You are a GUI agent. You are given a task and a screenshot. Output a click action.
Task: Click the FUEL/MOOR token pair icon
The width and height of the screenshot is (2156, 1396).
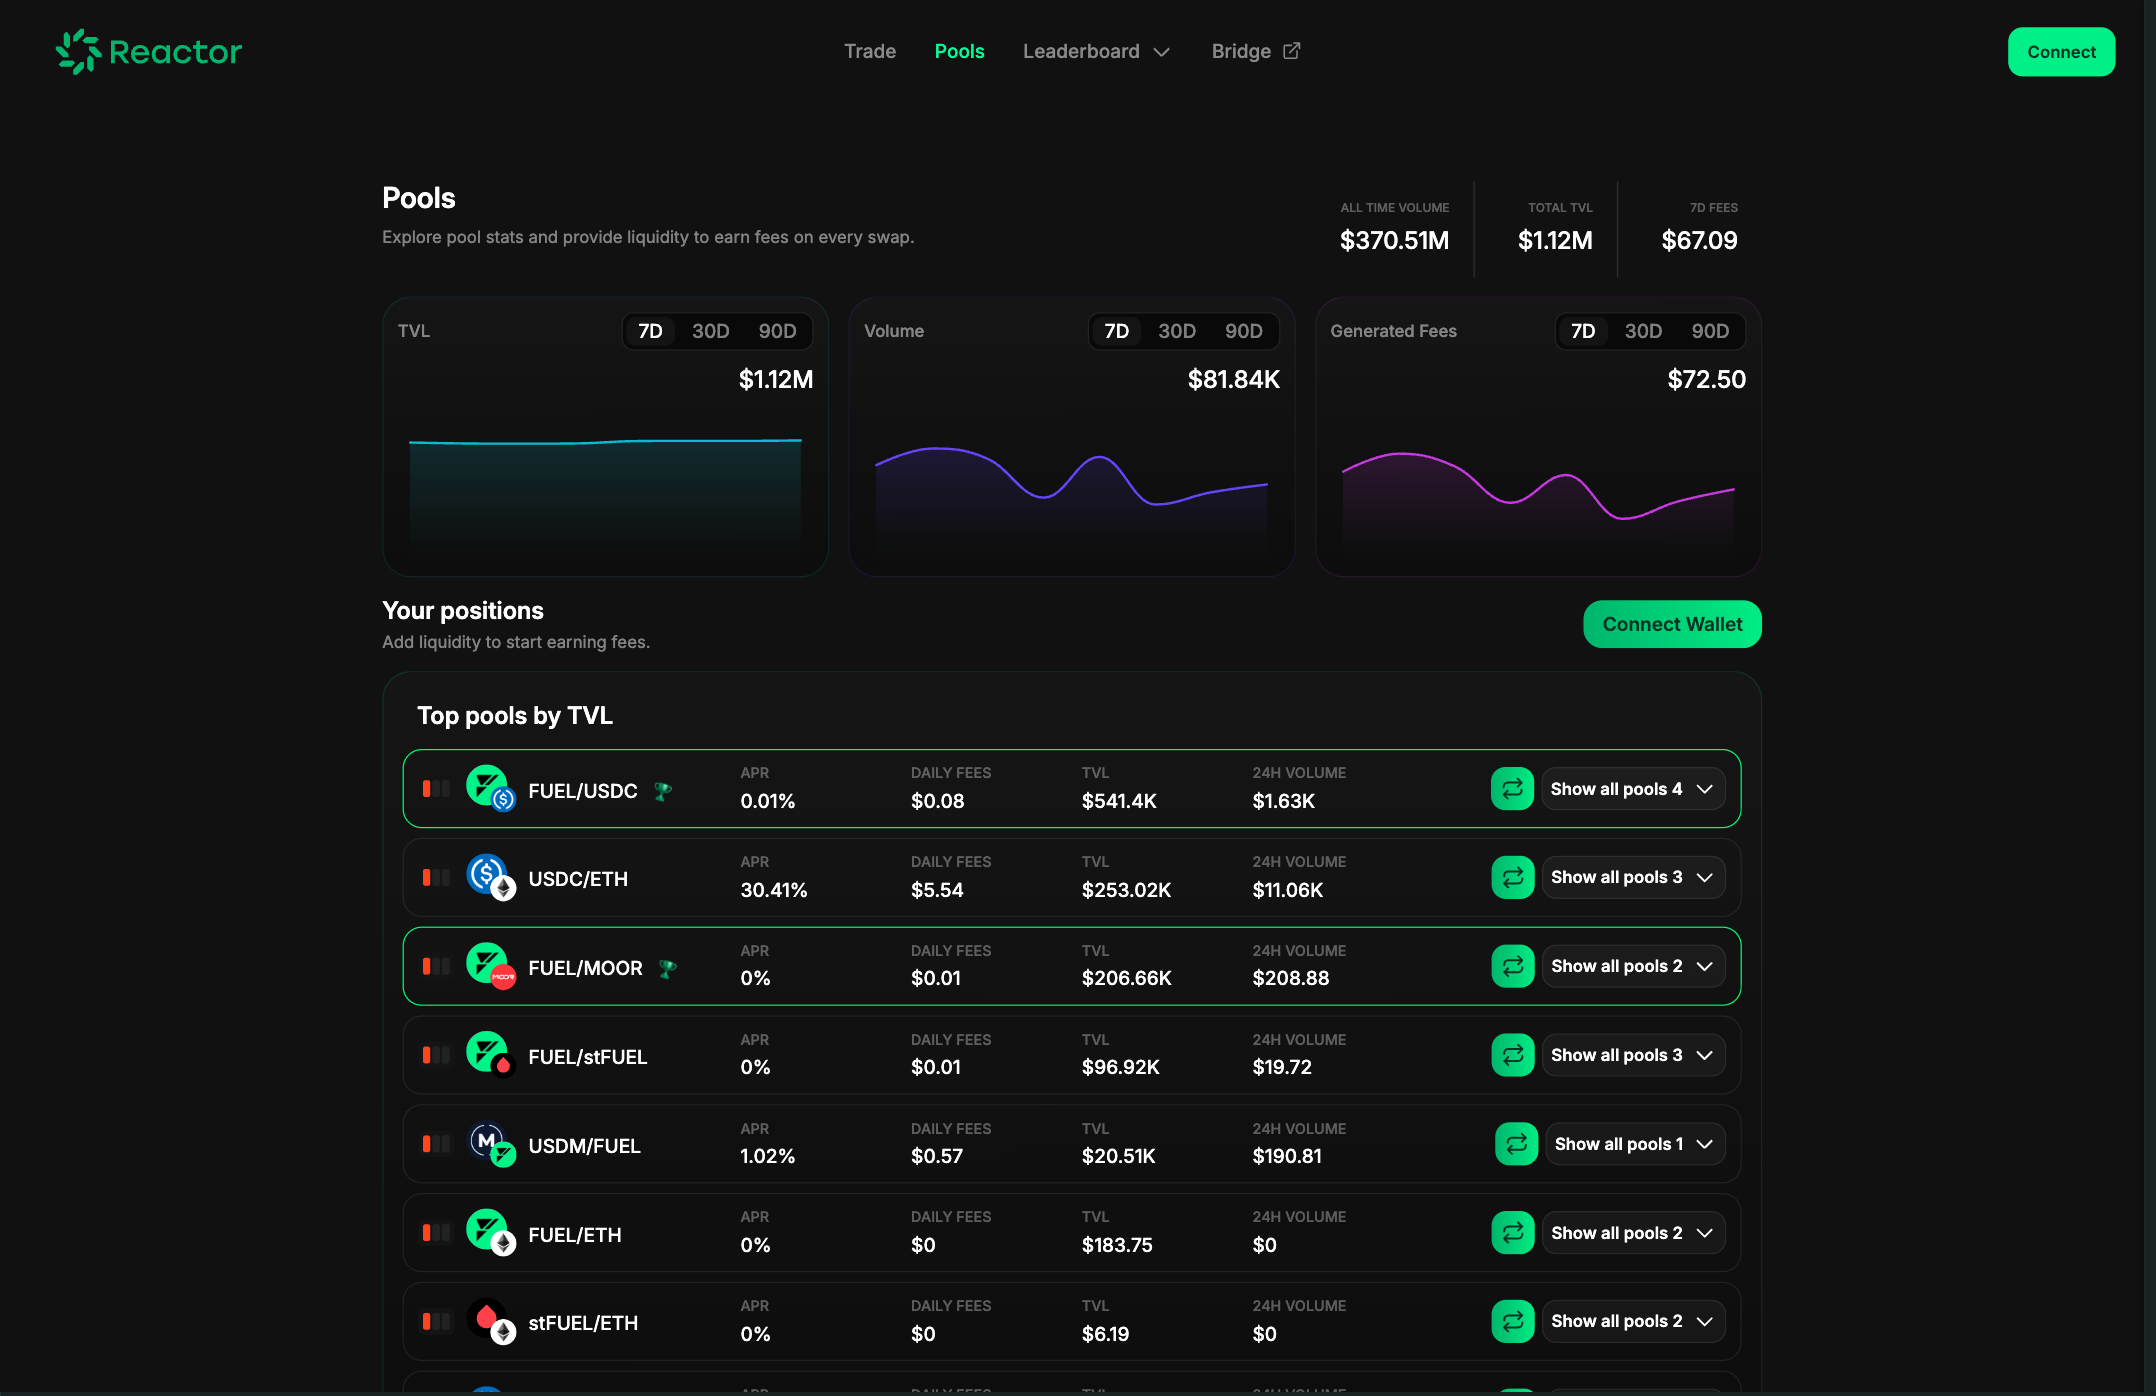pos(490,966)
